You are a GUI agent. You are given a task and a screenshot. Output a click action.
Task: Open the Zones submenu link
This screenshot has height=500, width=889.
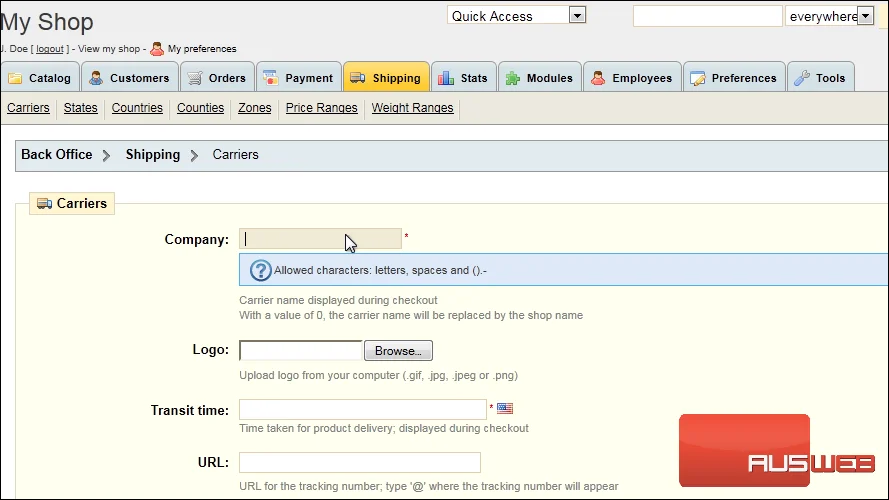[255, 108]
